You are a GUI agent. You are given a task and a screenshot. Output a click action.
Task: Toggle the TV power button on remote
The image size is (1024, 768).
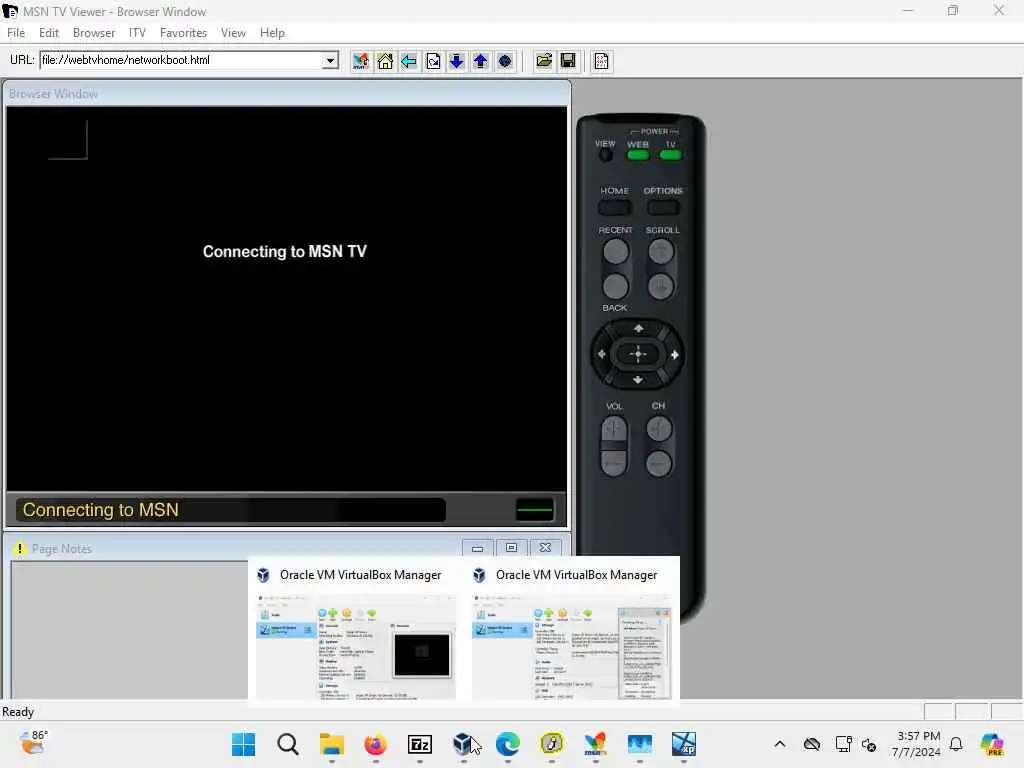point(671,155)
